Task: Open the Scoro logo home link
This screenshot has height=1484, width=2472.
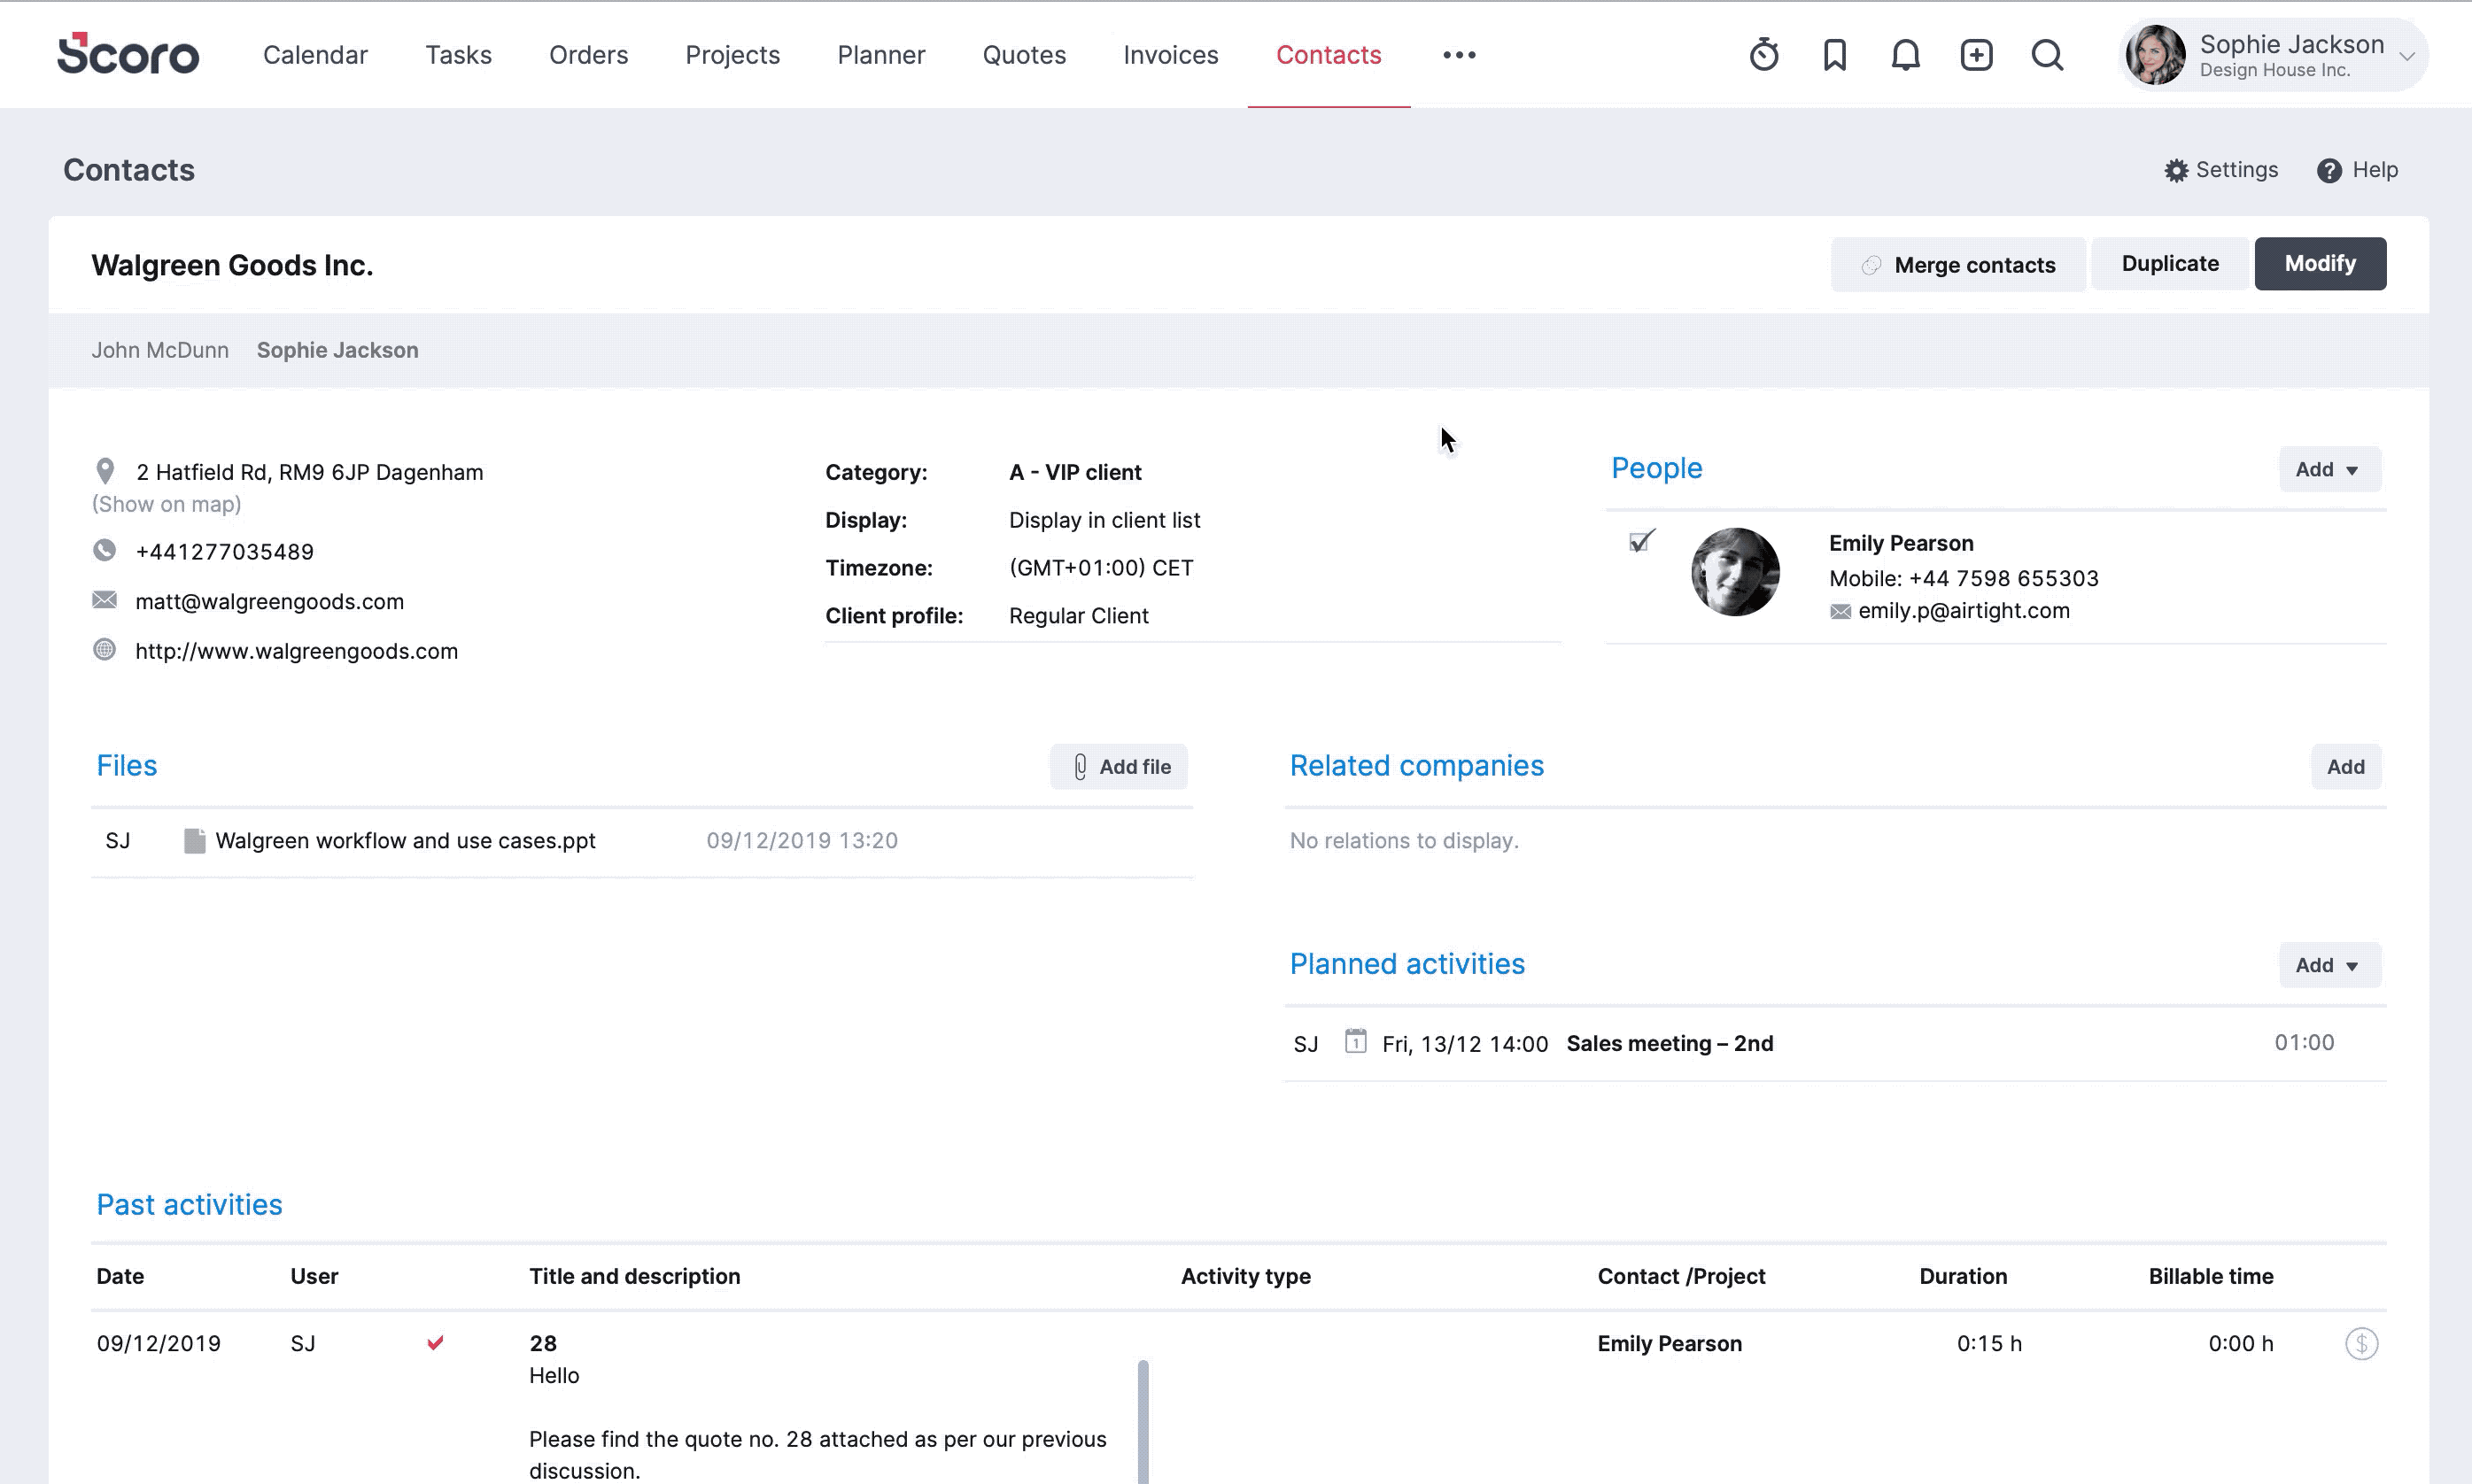Action: click(128, 54)
